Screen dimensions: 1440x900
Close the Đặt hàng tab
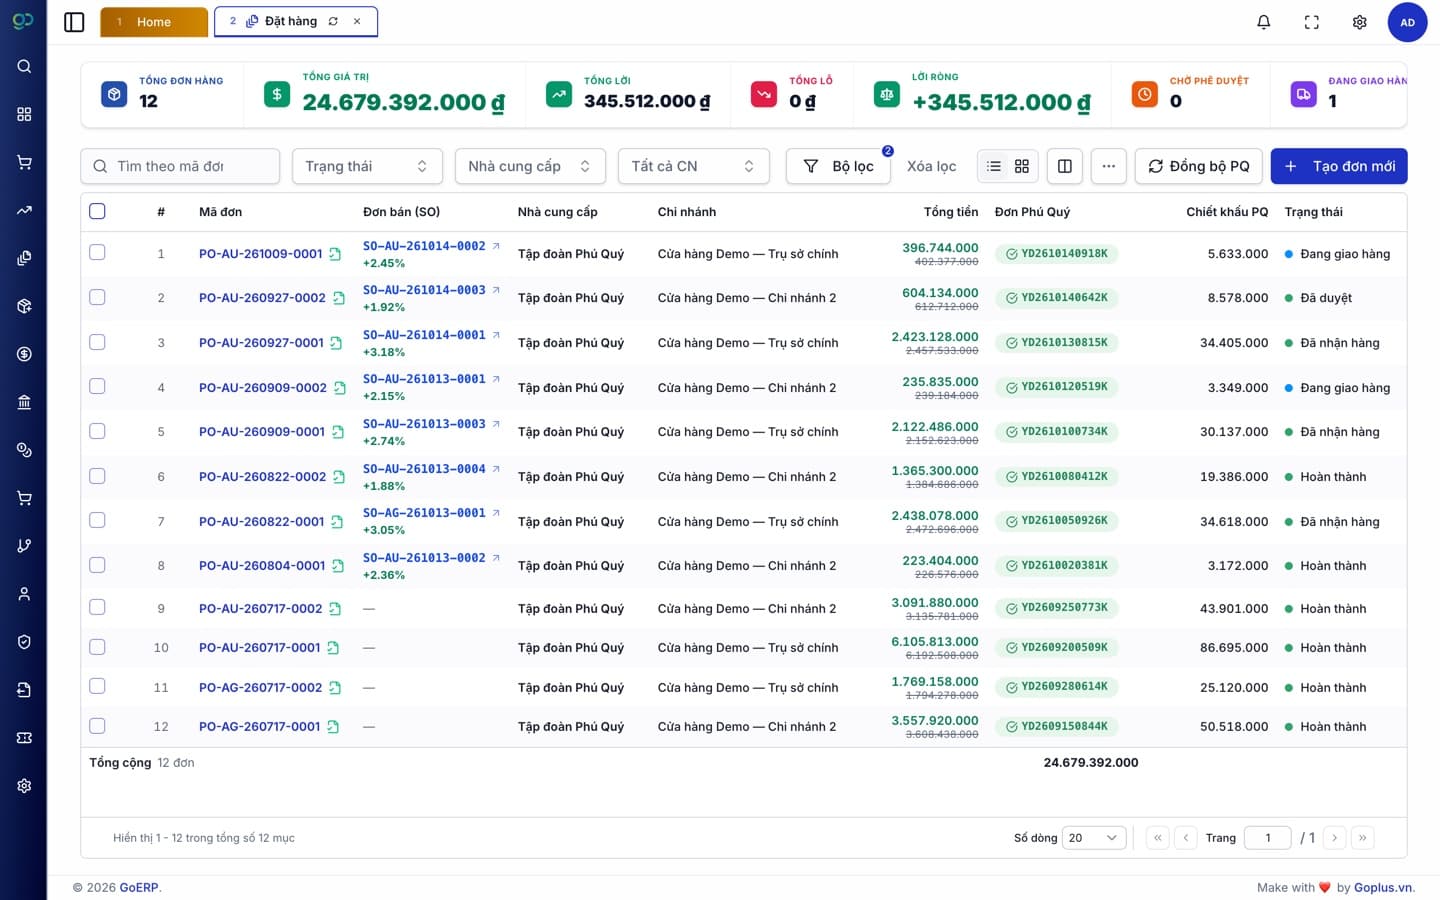[x=357, y=21]
